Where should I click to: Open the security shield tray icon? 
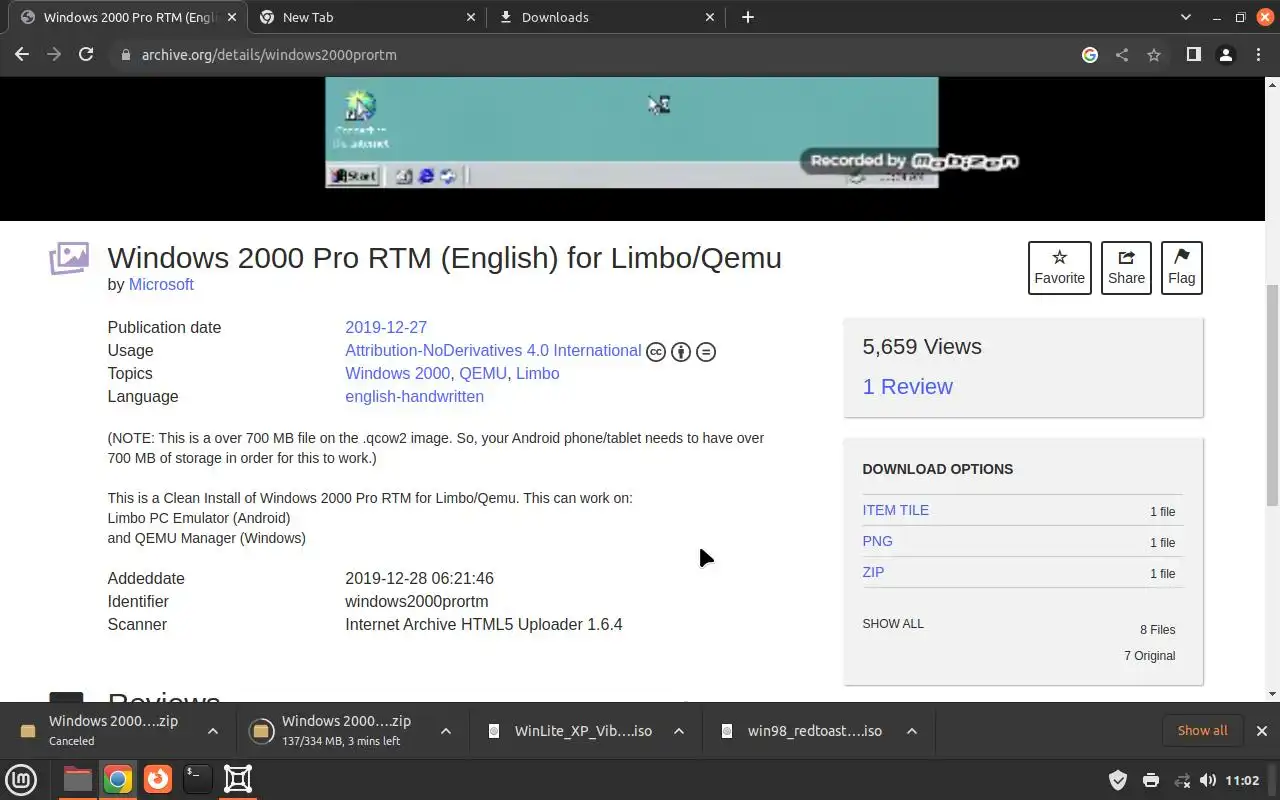1119,780
